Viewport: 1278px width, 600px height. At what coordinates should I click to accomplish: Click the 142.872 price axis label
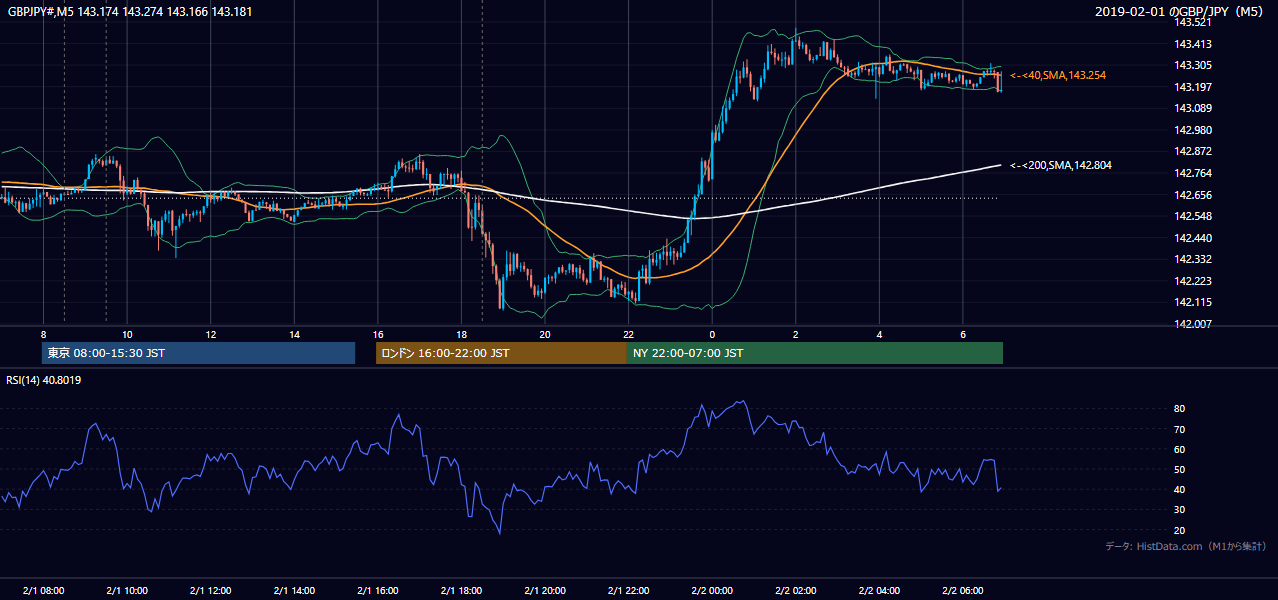click(x=1192, y=152)
